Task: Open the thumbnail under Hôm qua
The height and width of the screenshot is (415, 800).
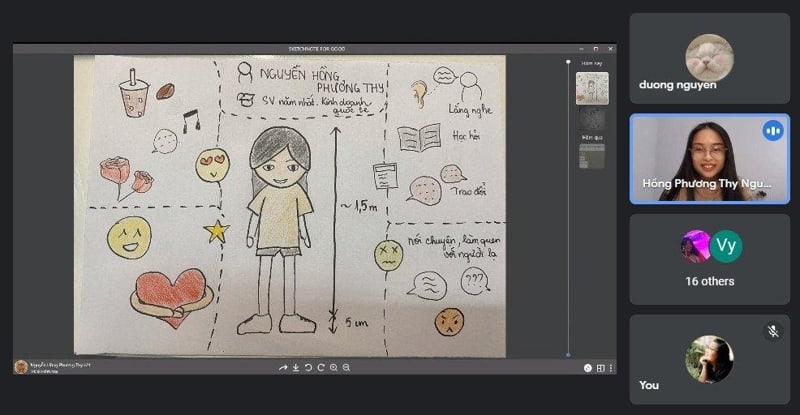Action: pyautogui.click(x=591, y=156)
